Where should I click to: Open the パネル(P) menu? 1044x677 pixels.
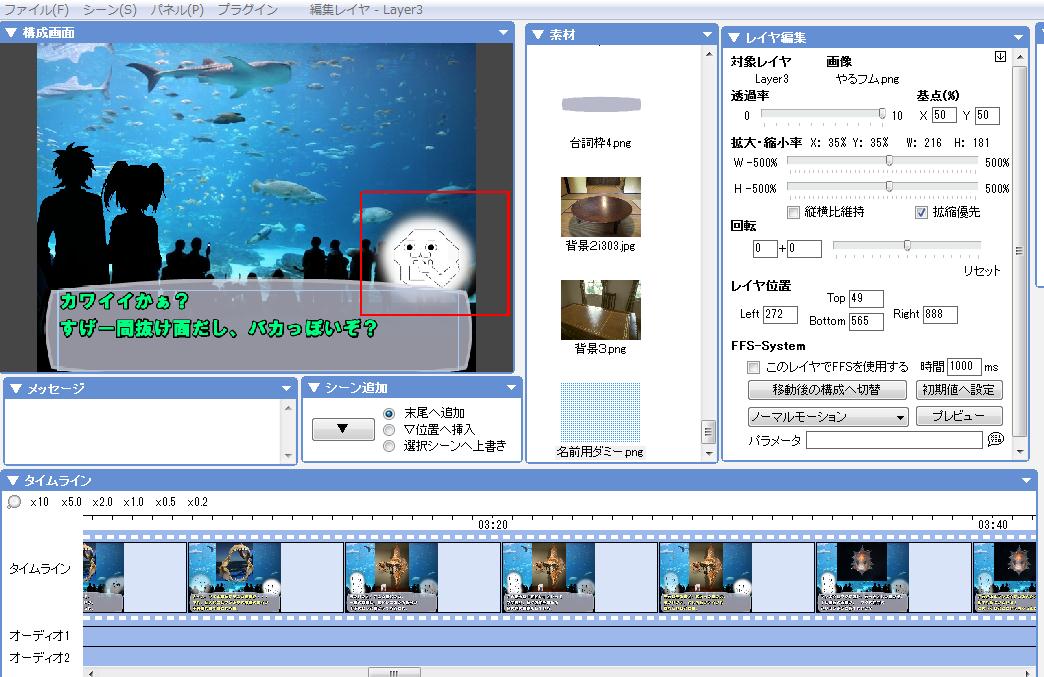[x=176, y=10]
